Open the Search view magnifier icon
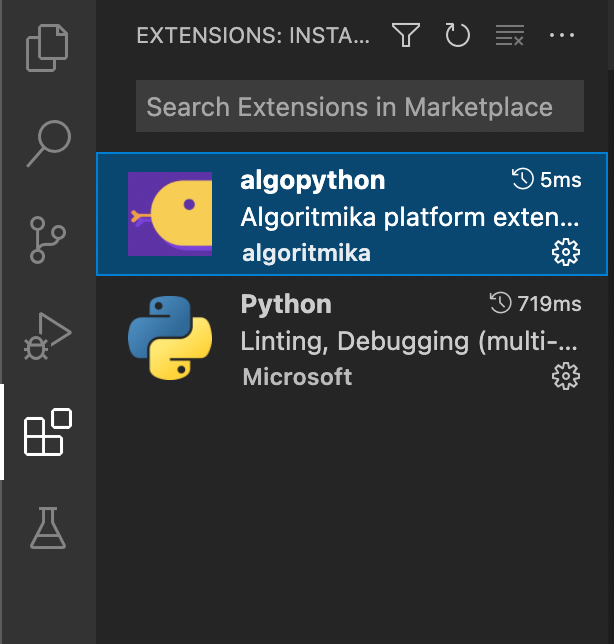 [x=48, y=143]
